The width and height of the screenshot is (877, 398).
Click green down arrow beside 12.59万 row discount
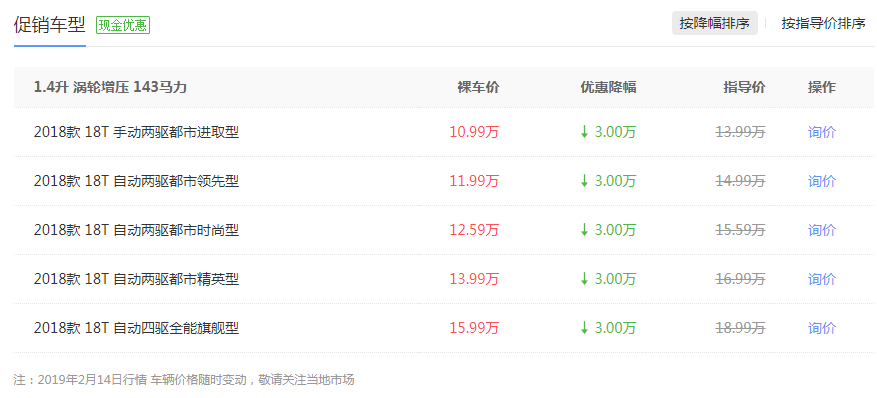coord(584,230)
